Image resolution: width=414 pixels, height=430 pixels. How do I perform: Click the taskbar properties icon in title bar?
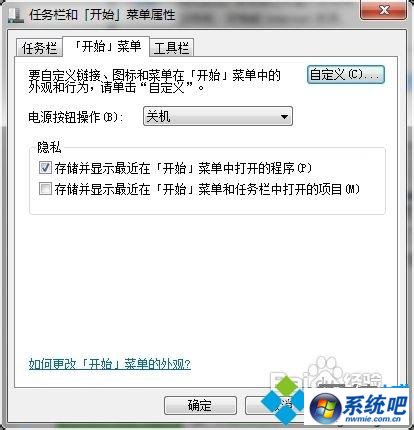[16, 15]
